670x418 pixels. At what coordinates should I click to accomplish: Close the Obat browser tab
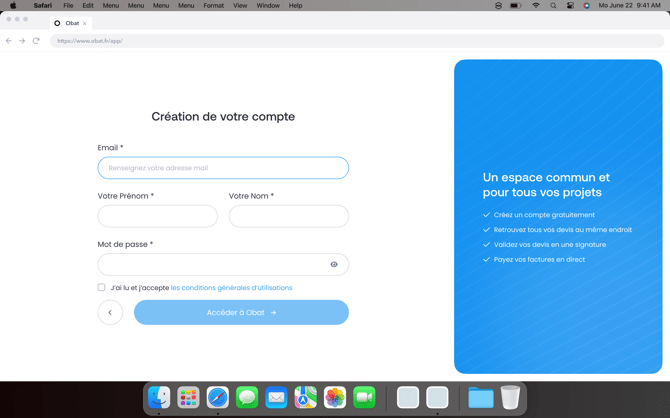(85, 23)
